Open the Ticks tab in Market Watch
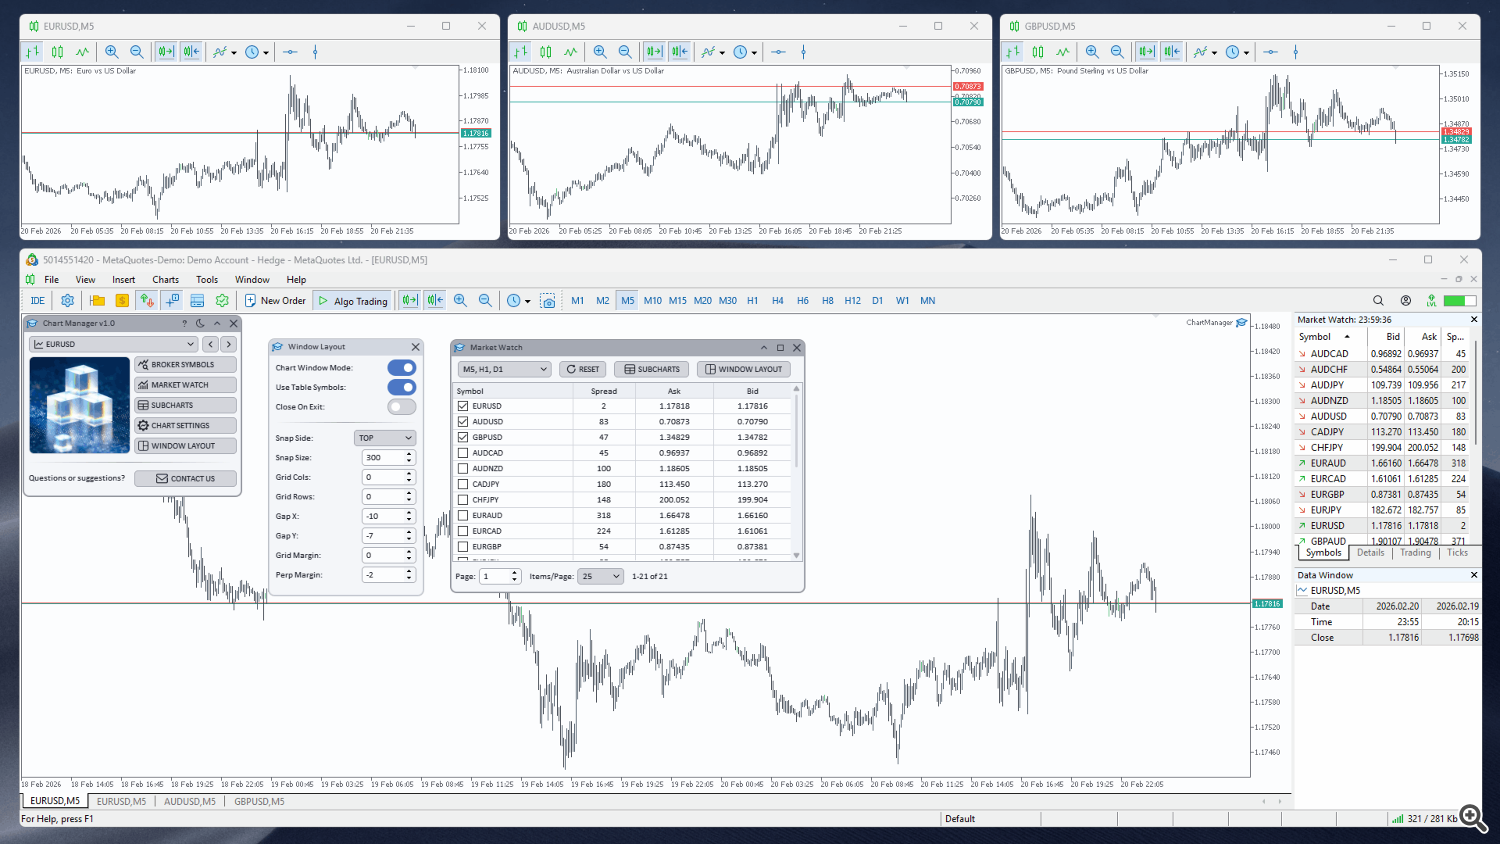 [1458, 553]
